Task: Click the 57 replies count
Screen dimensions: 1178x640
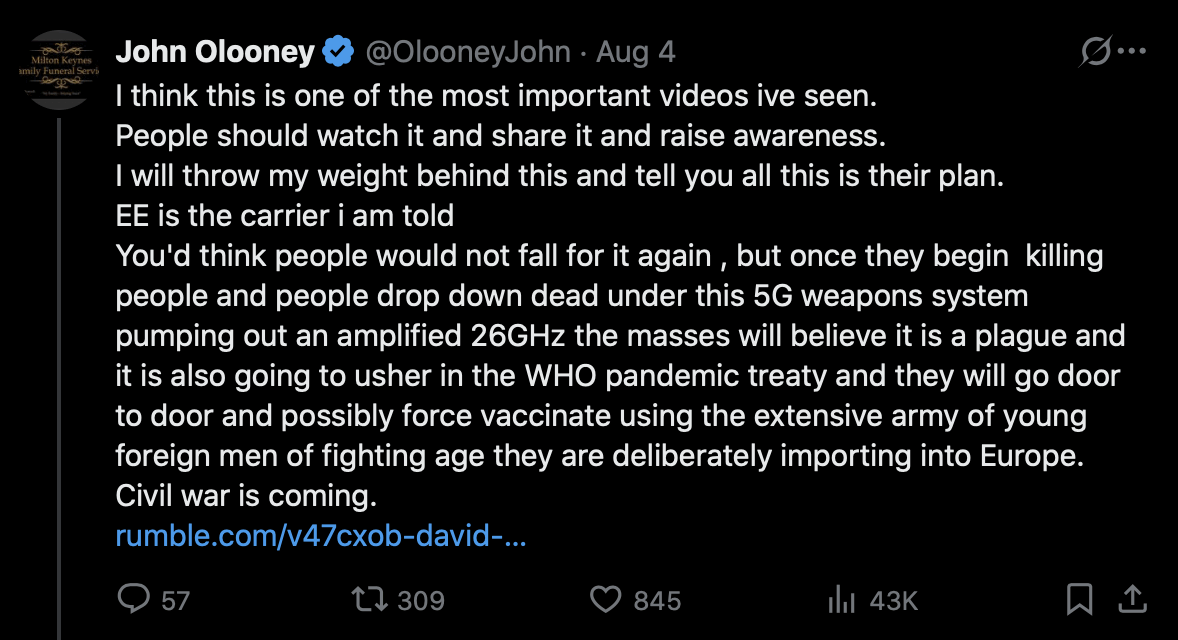Action: [175, 600]
